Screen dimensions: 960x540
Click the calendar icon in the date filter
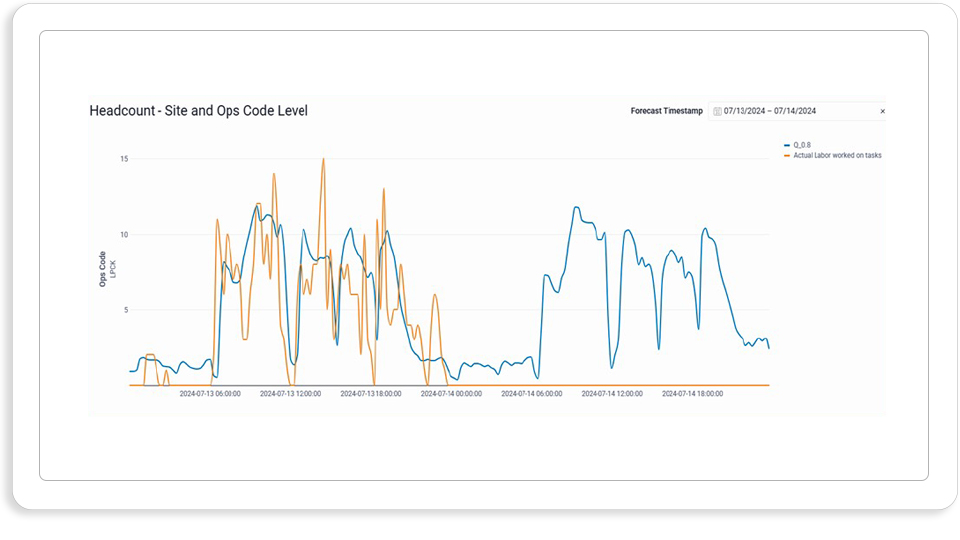tap(717, 111)
